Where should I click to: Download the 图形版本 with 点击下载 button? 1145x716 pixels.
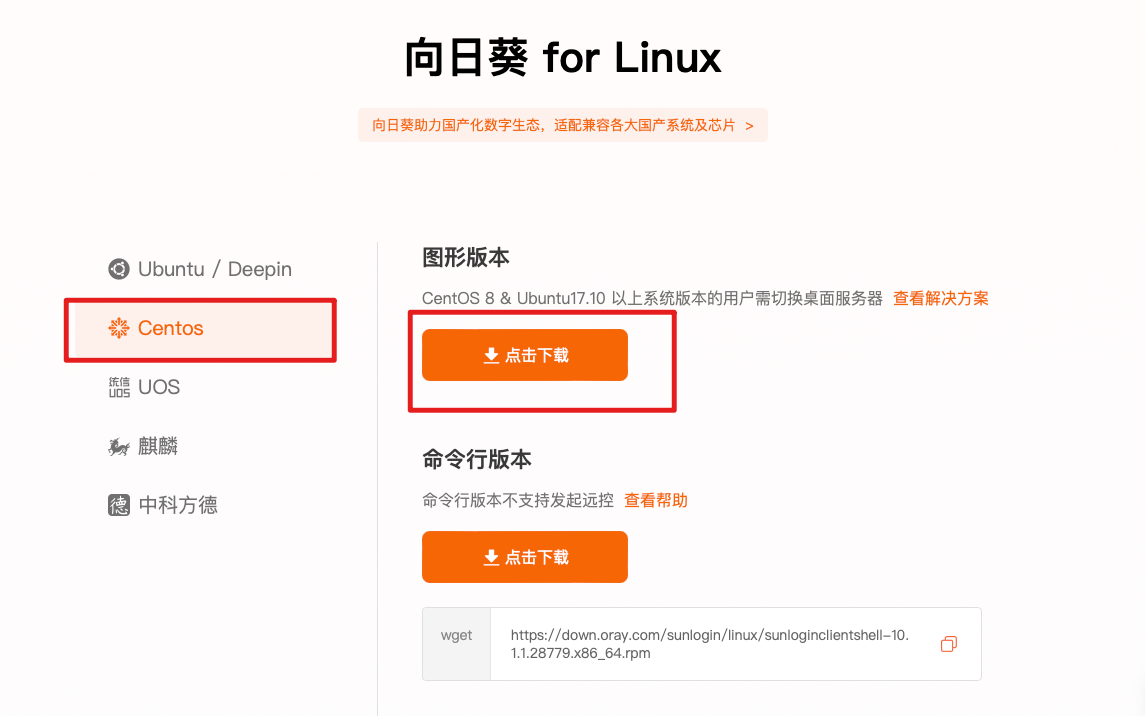(x=525, y=355)
